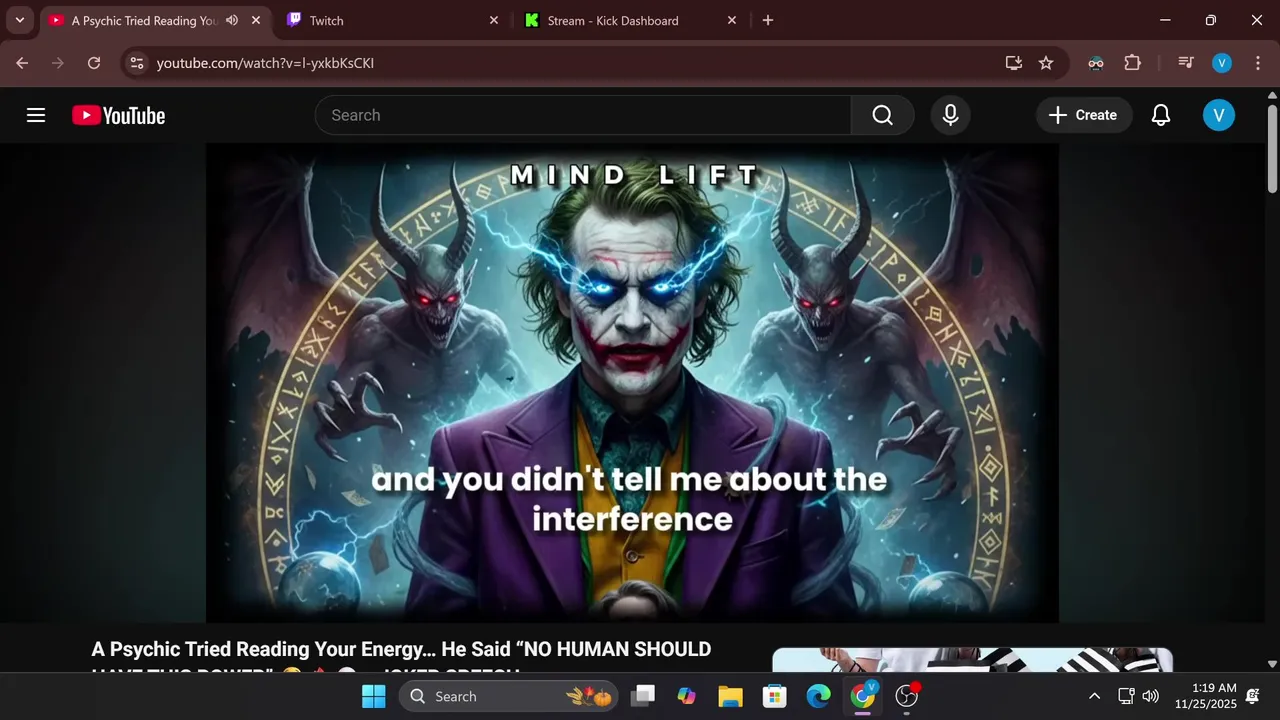The image size is (1280, 720).
Task: Go back to the previous page
Action: coord(22,63)
